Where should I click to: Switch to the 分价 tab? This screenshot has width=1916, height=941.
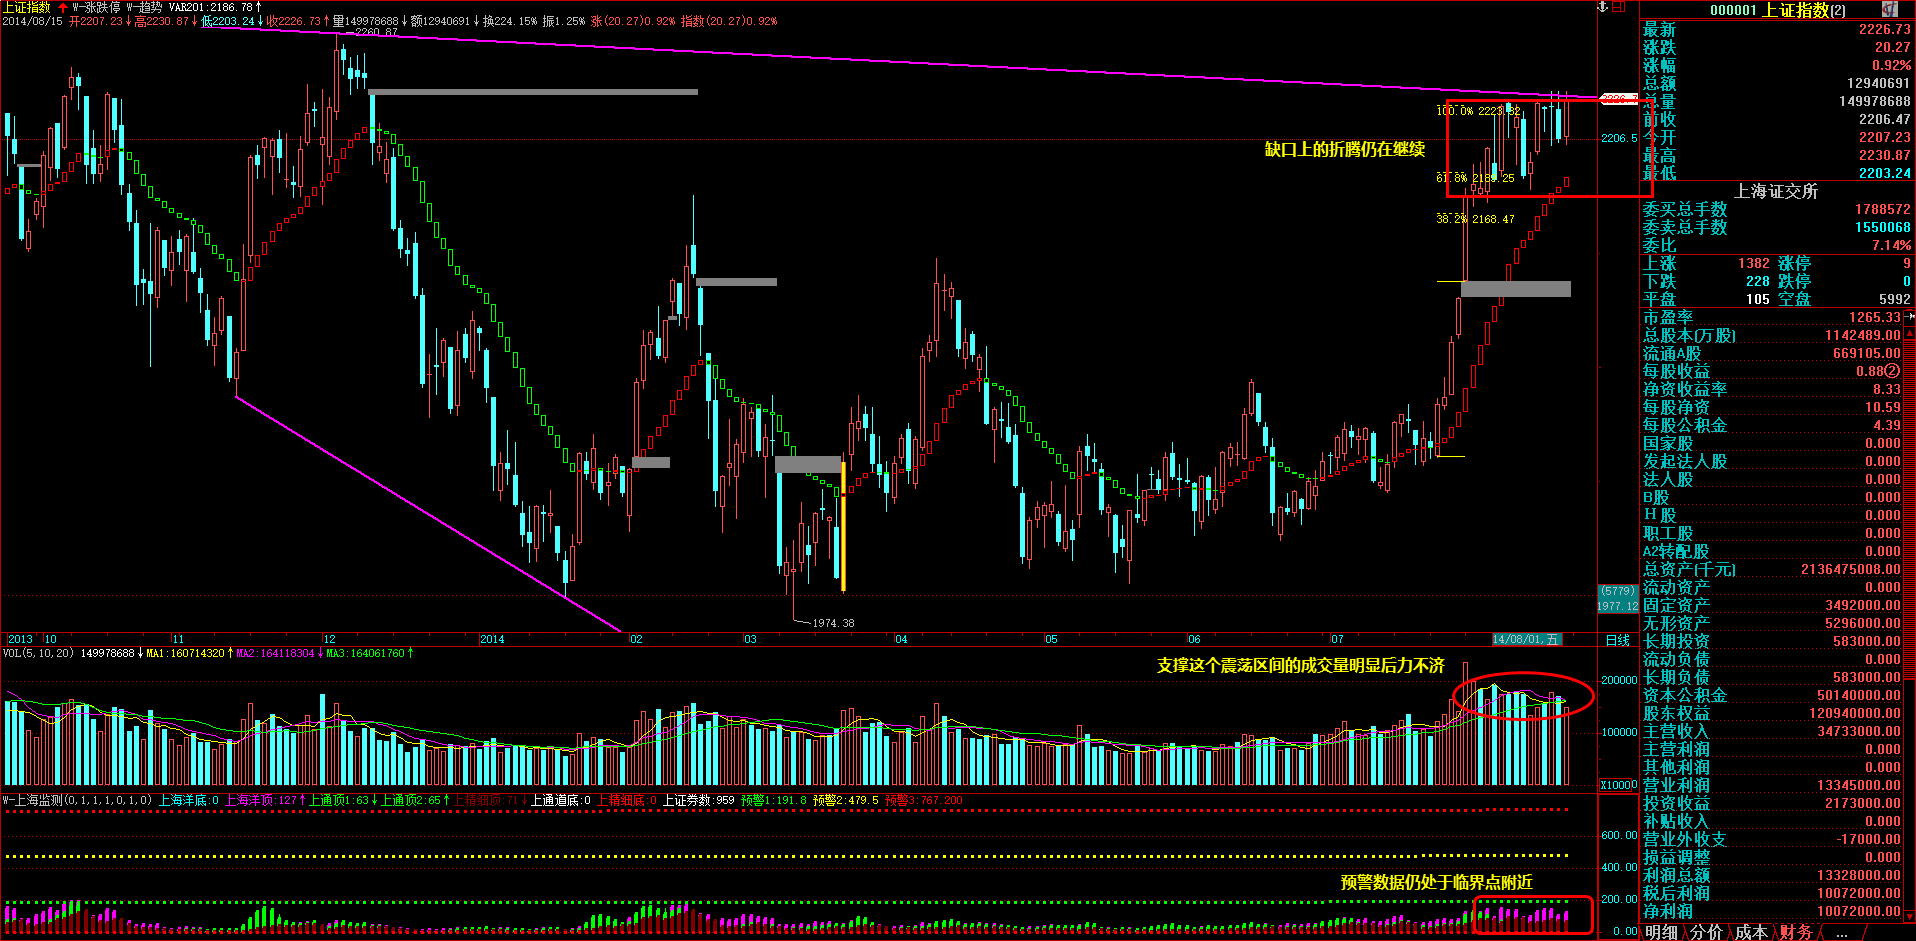pyautogui.click(x=1706, y=932)
